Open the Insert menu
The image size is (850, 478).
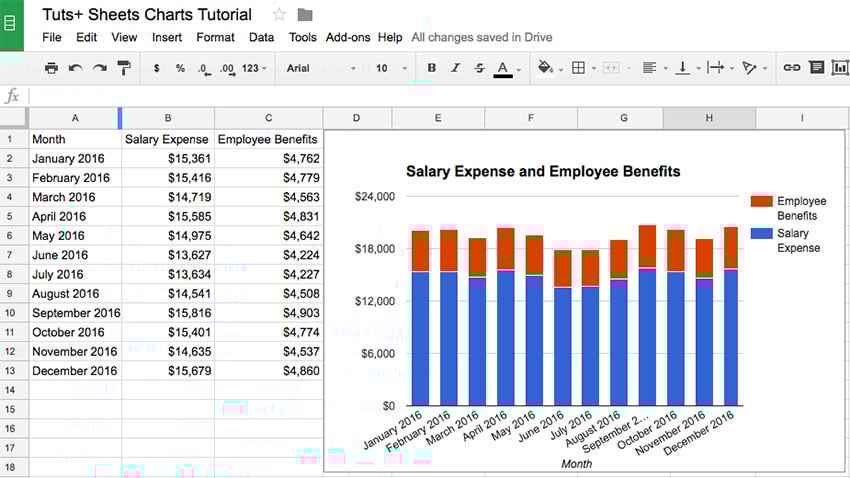pyautogui.click(x=167, y=37)
